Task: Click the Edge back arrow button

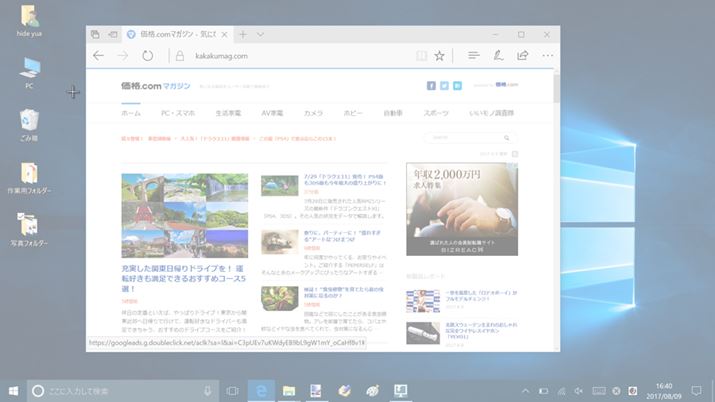Action: click(x=98, y=56)
